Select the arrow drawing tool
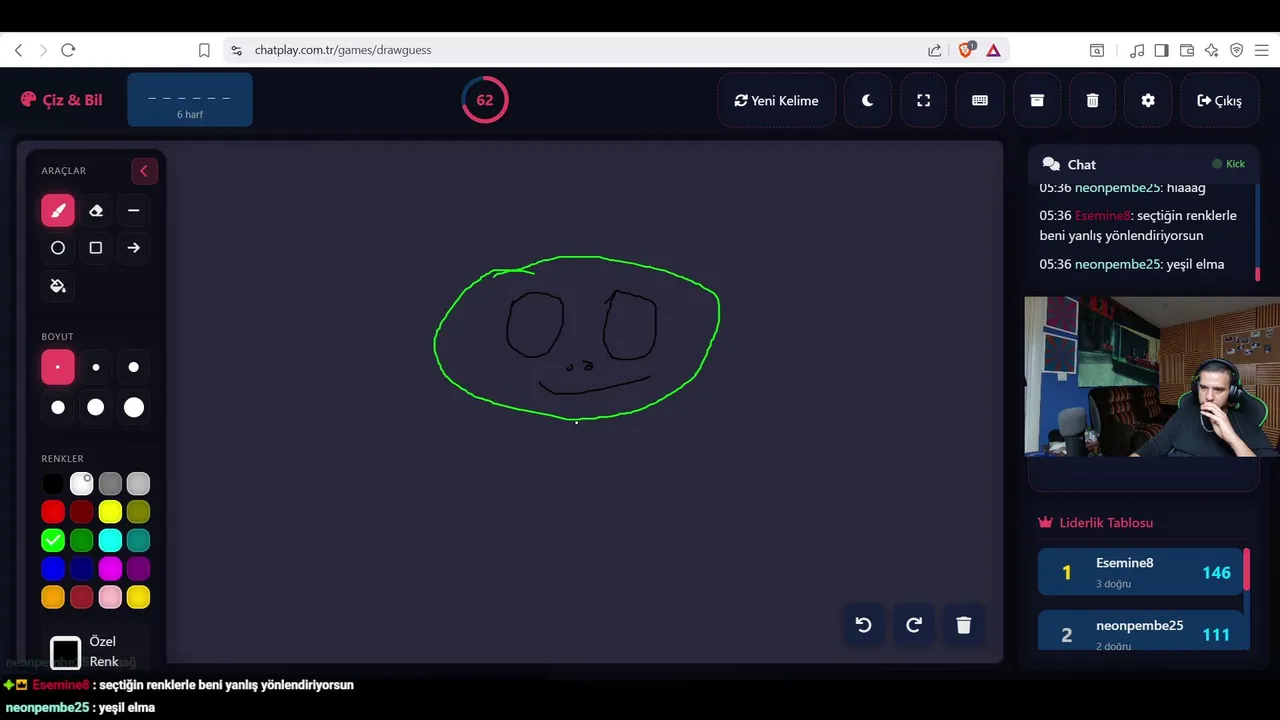The width and height of the screenshot is (1280, 720). pos(133,248)
